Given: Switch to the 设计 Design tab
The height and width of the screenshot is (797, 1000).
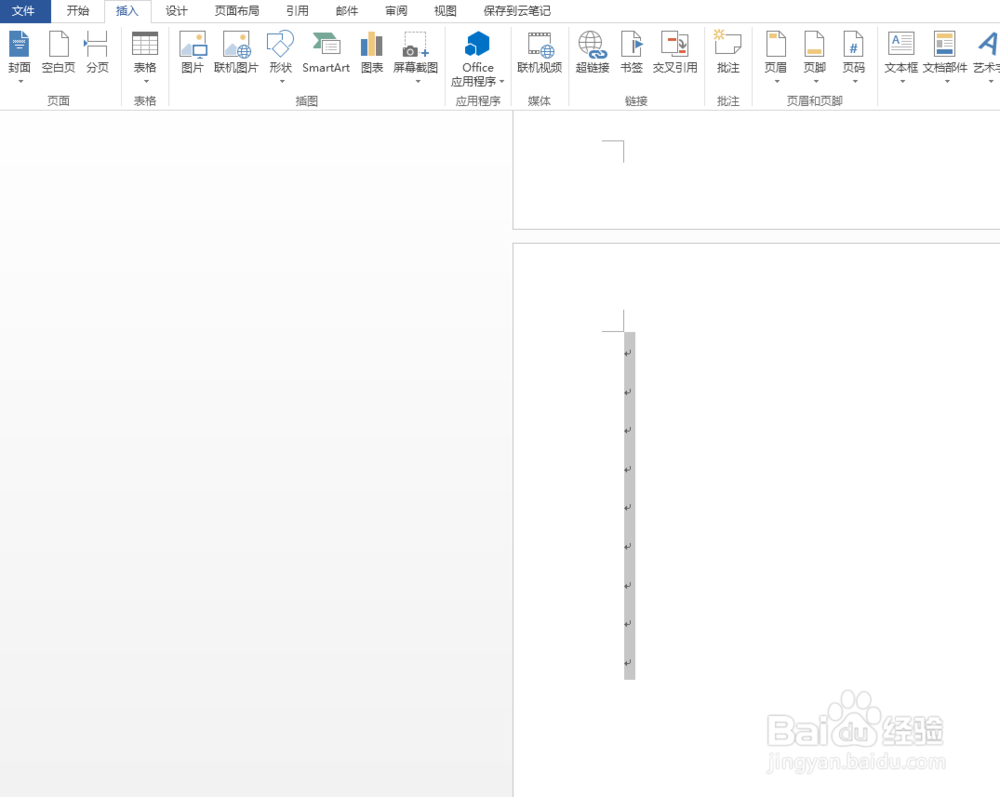Looking at the screenshot, I should [177, 11].
